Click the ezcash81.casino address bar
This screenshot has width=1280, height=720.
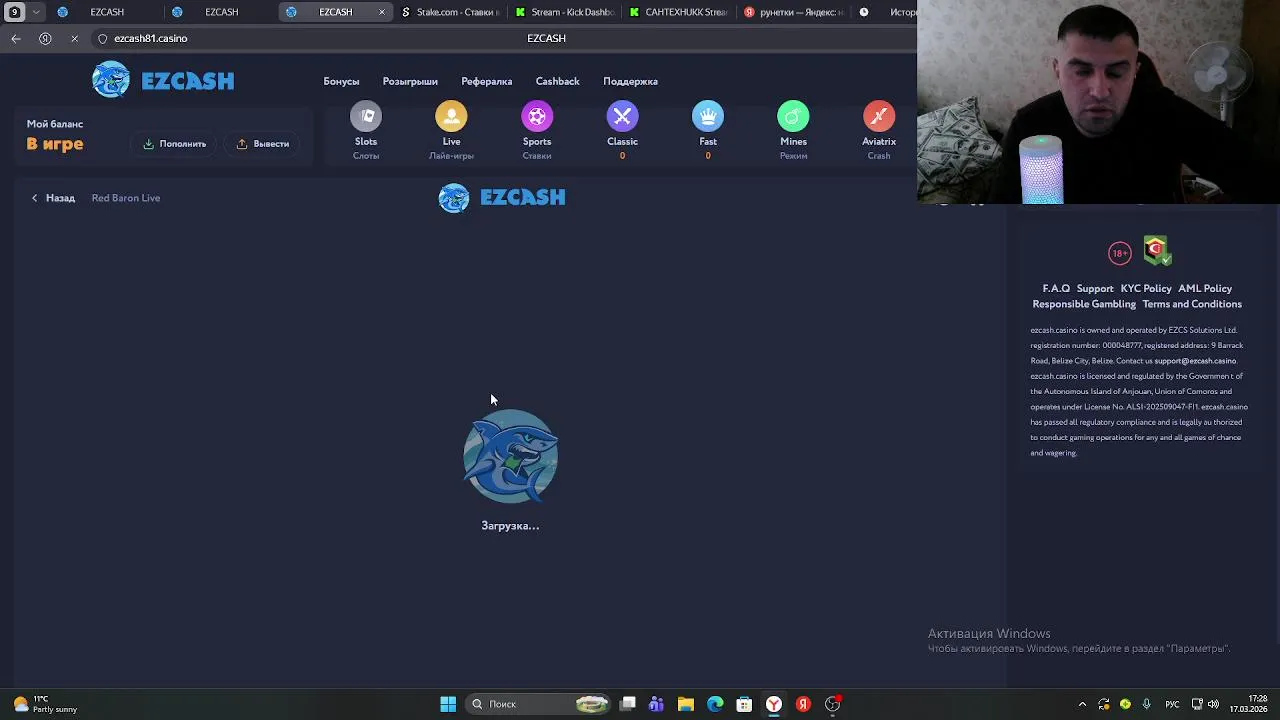point(150,38)
